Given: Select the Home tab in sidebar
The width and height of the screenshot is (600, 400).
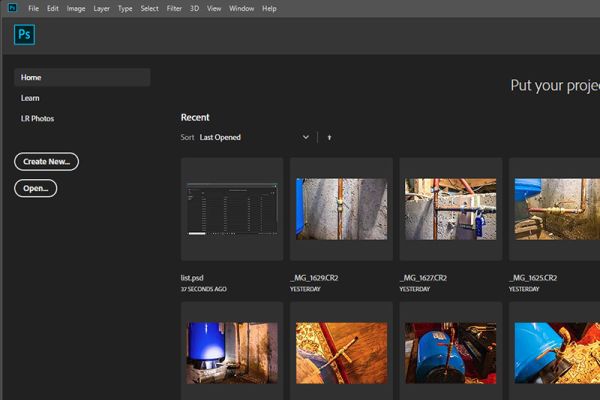Looking at the screenshot, I should point(82,77).
